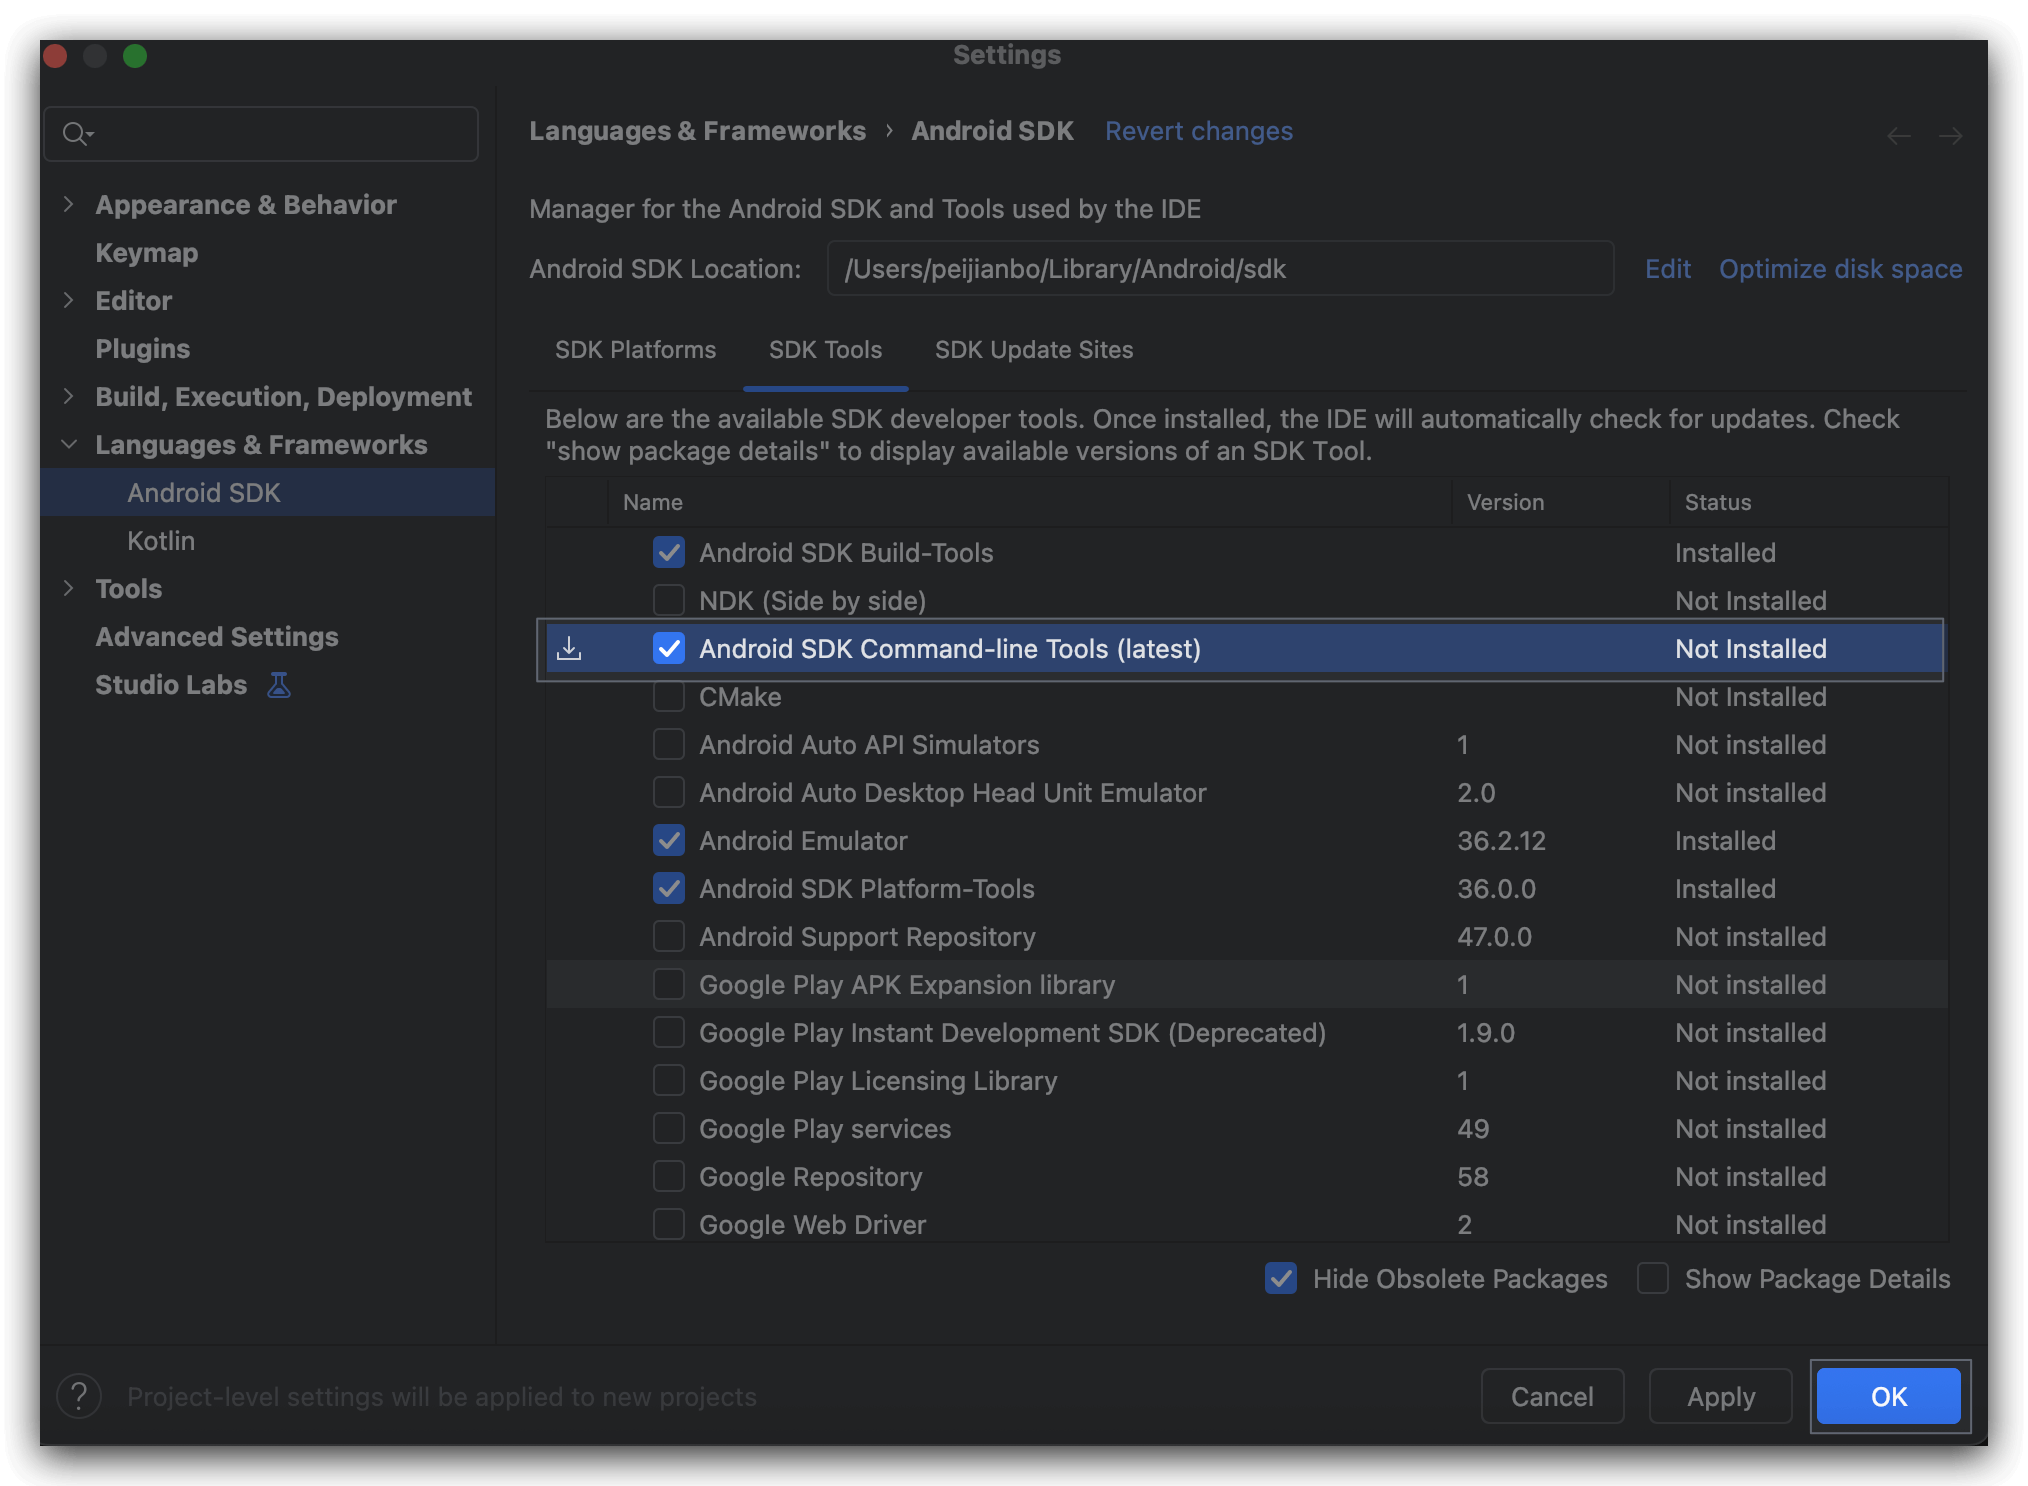Click Optimize disk space link

(x=1840, y=269)
